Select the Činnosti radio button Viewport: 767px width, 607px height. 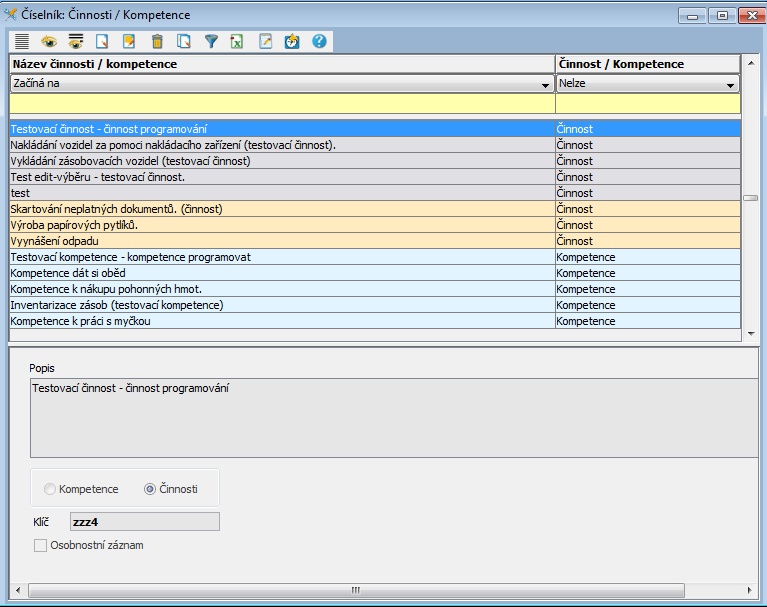(150, 489)
